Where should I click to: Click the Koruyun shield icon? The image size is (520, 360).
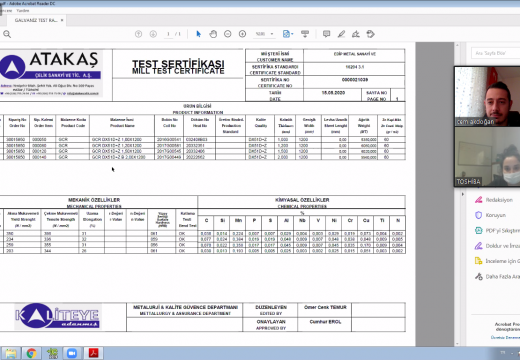click(478, 215)
